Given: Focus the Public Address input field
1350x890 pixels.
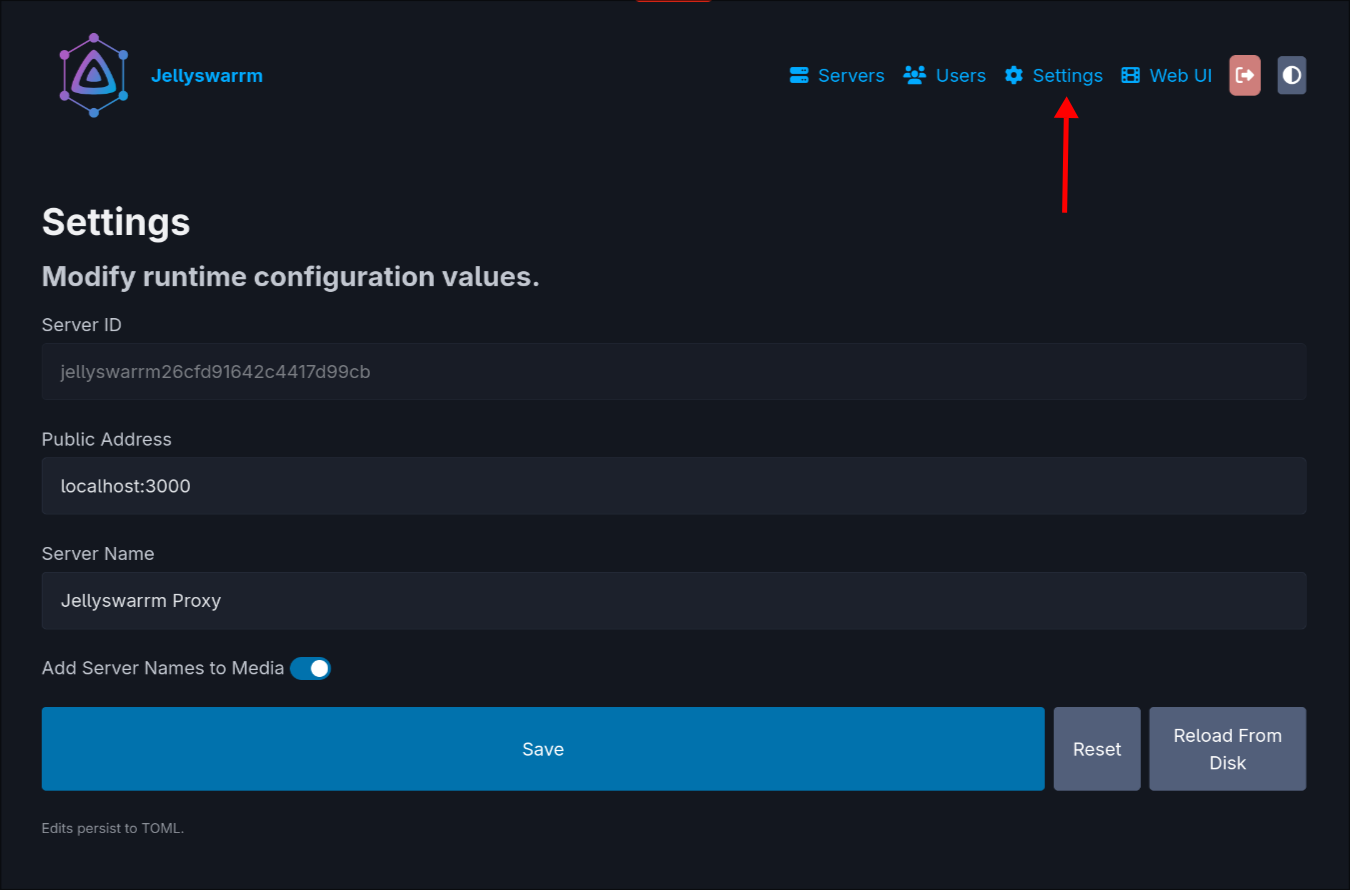Looking at the screenshot, I should pyautogui.click(x=673, y=486).
